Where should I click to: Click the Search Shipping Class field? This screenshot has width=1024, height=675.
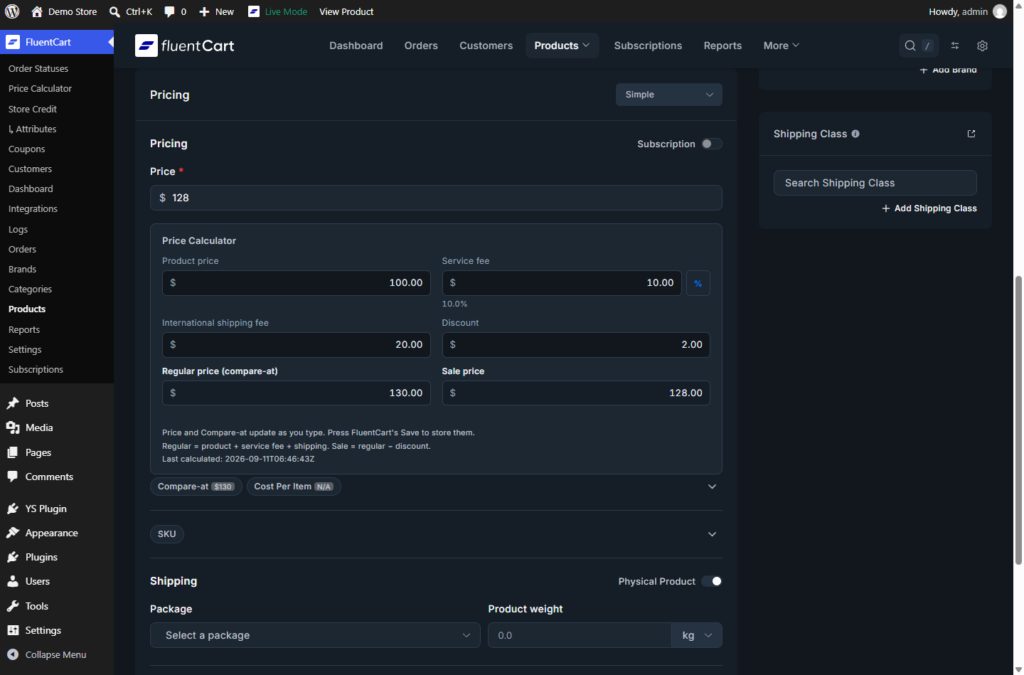875,183
